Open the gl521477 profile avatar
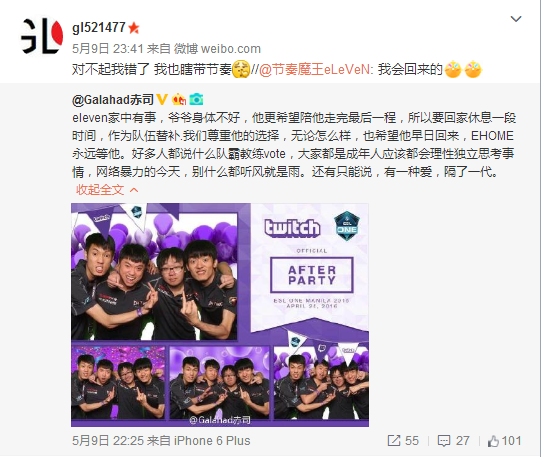541x457 pixels. pyautogui.click(x=42, y=36)
